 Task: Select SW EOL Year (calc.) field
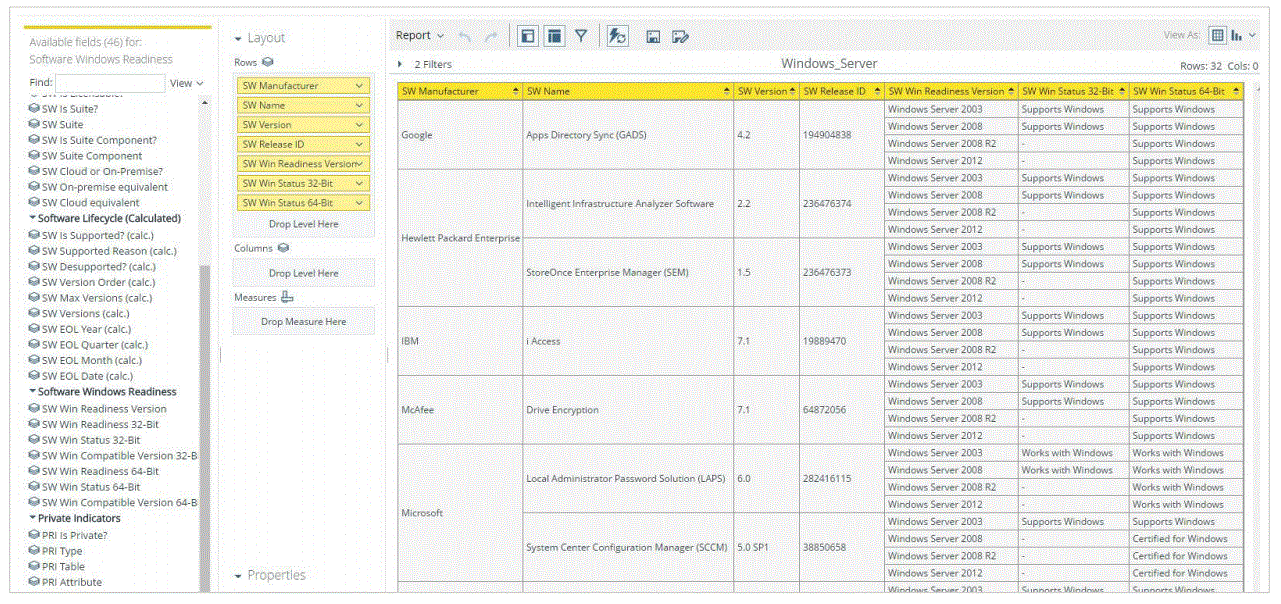point(86,329)
